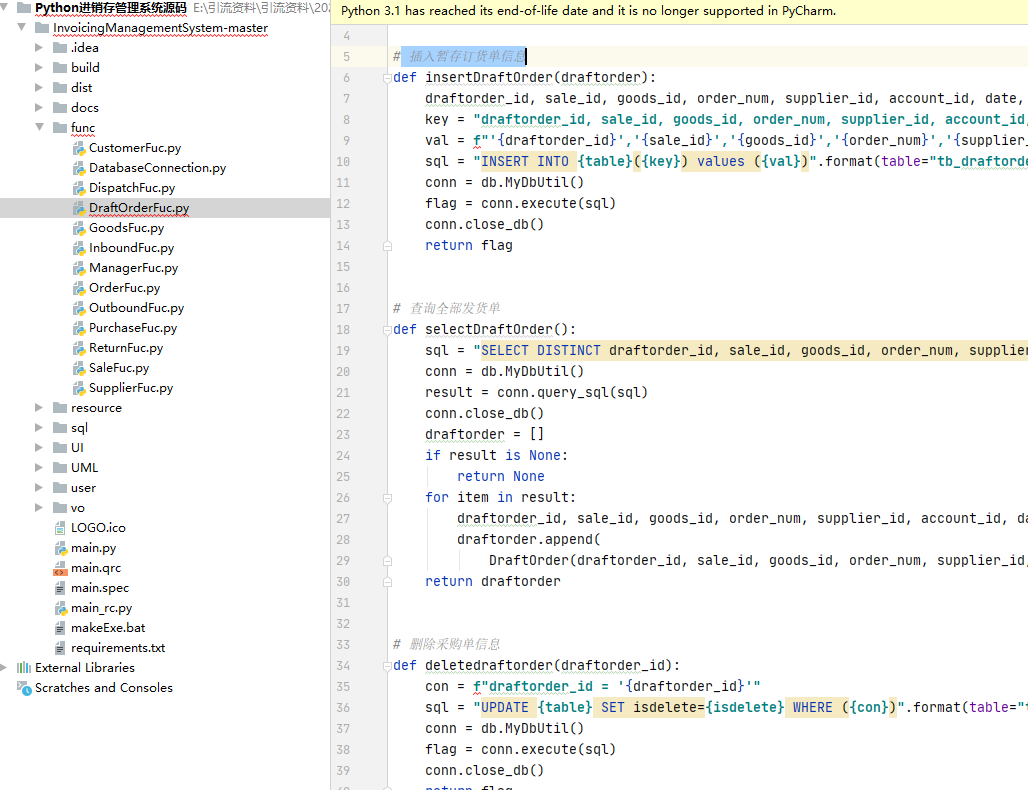Click 'draftorder = []' on line 23
Viewport: 1028px width, 790px height.
click(484, 434)
